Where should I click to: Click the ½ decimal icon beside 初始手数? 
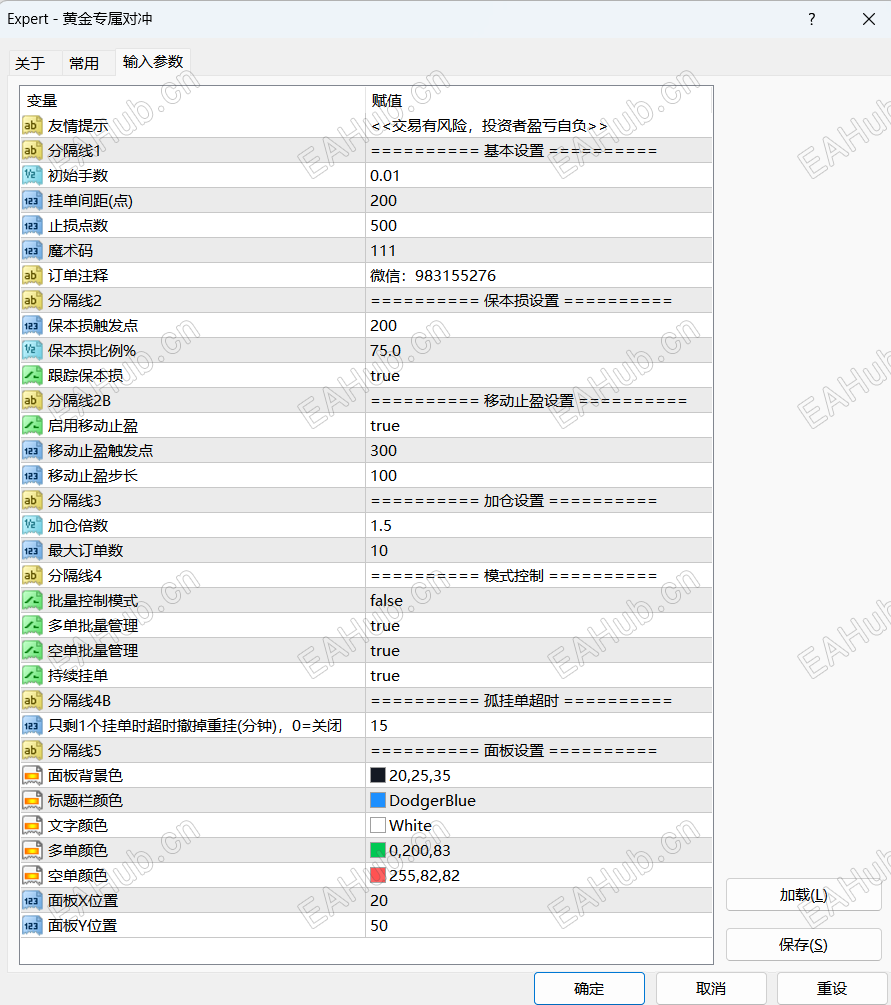click(30, 175)
